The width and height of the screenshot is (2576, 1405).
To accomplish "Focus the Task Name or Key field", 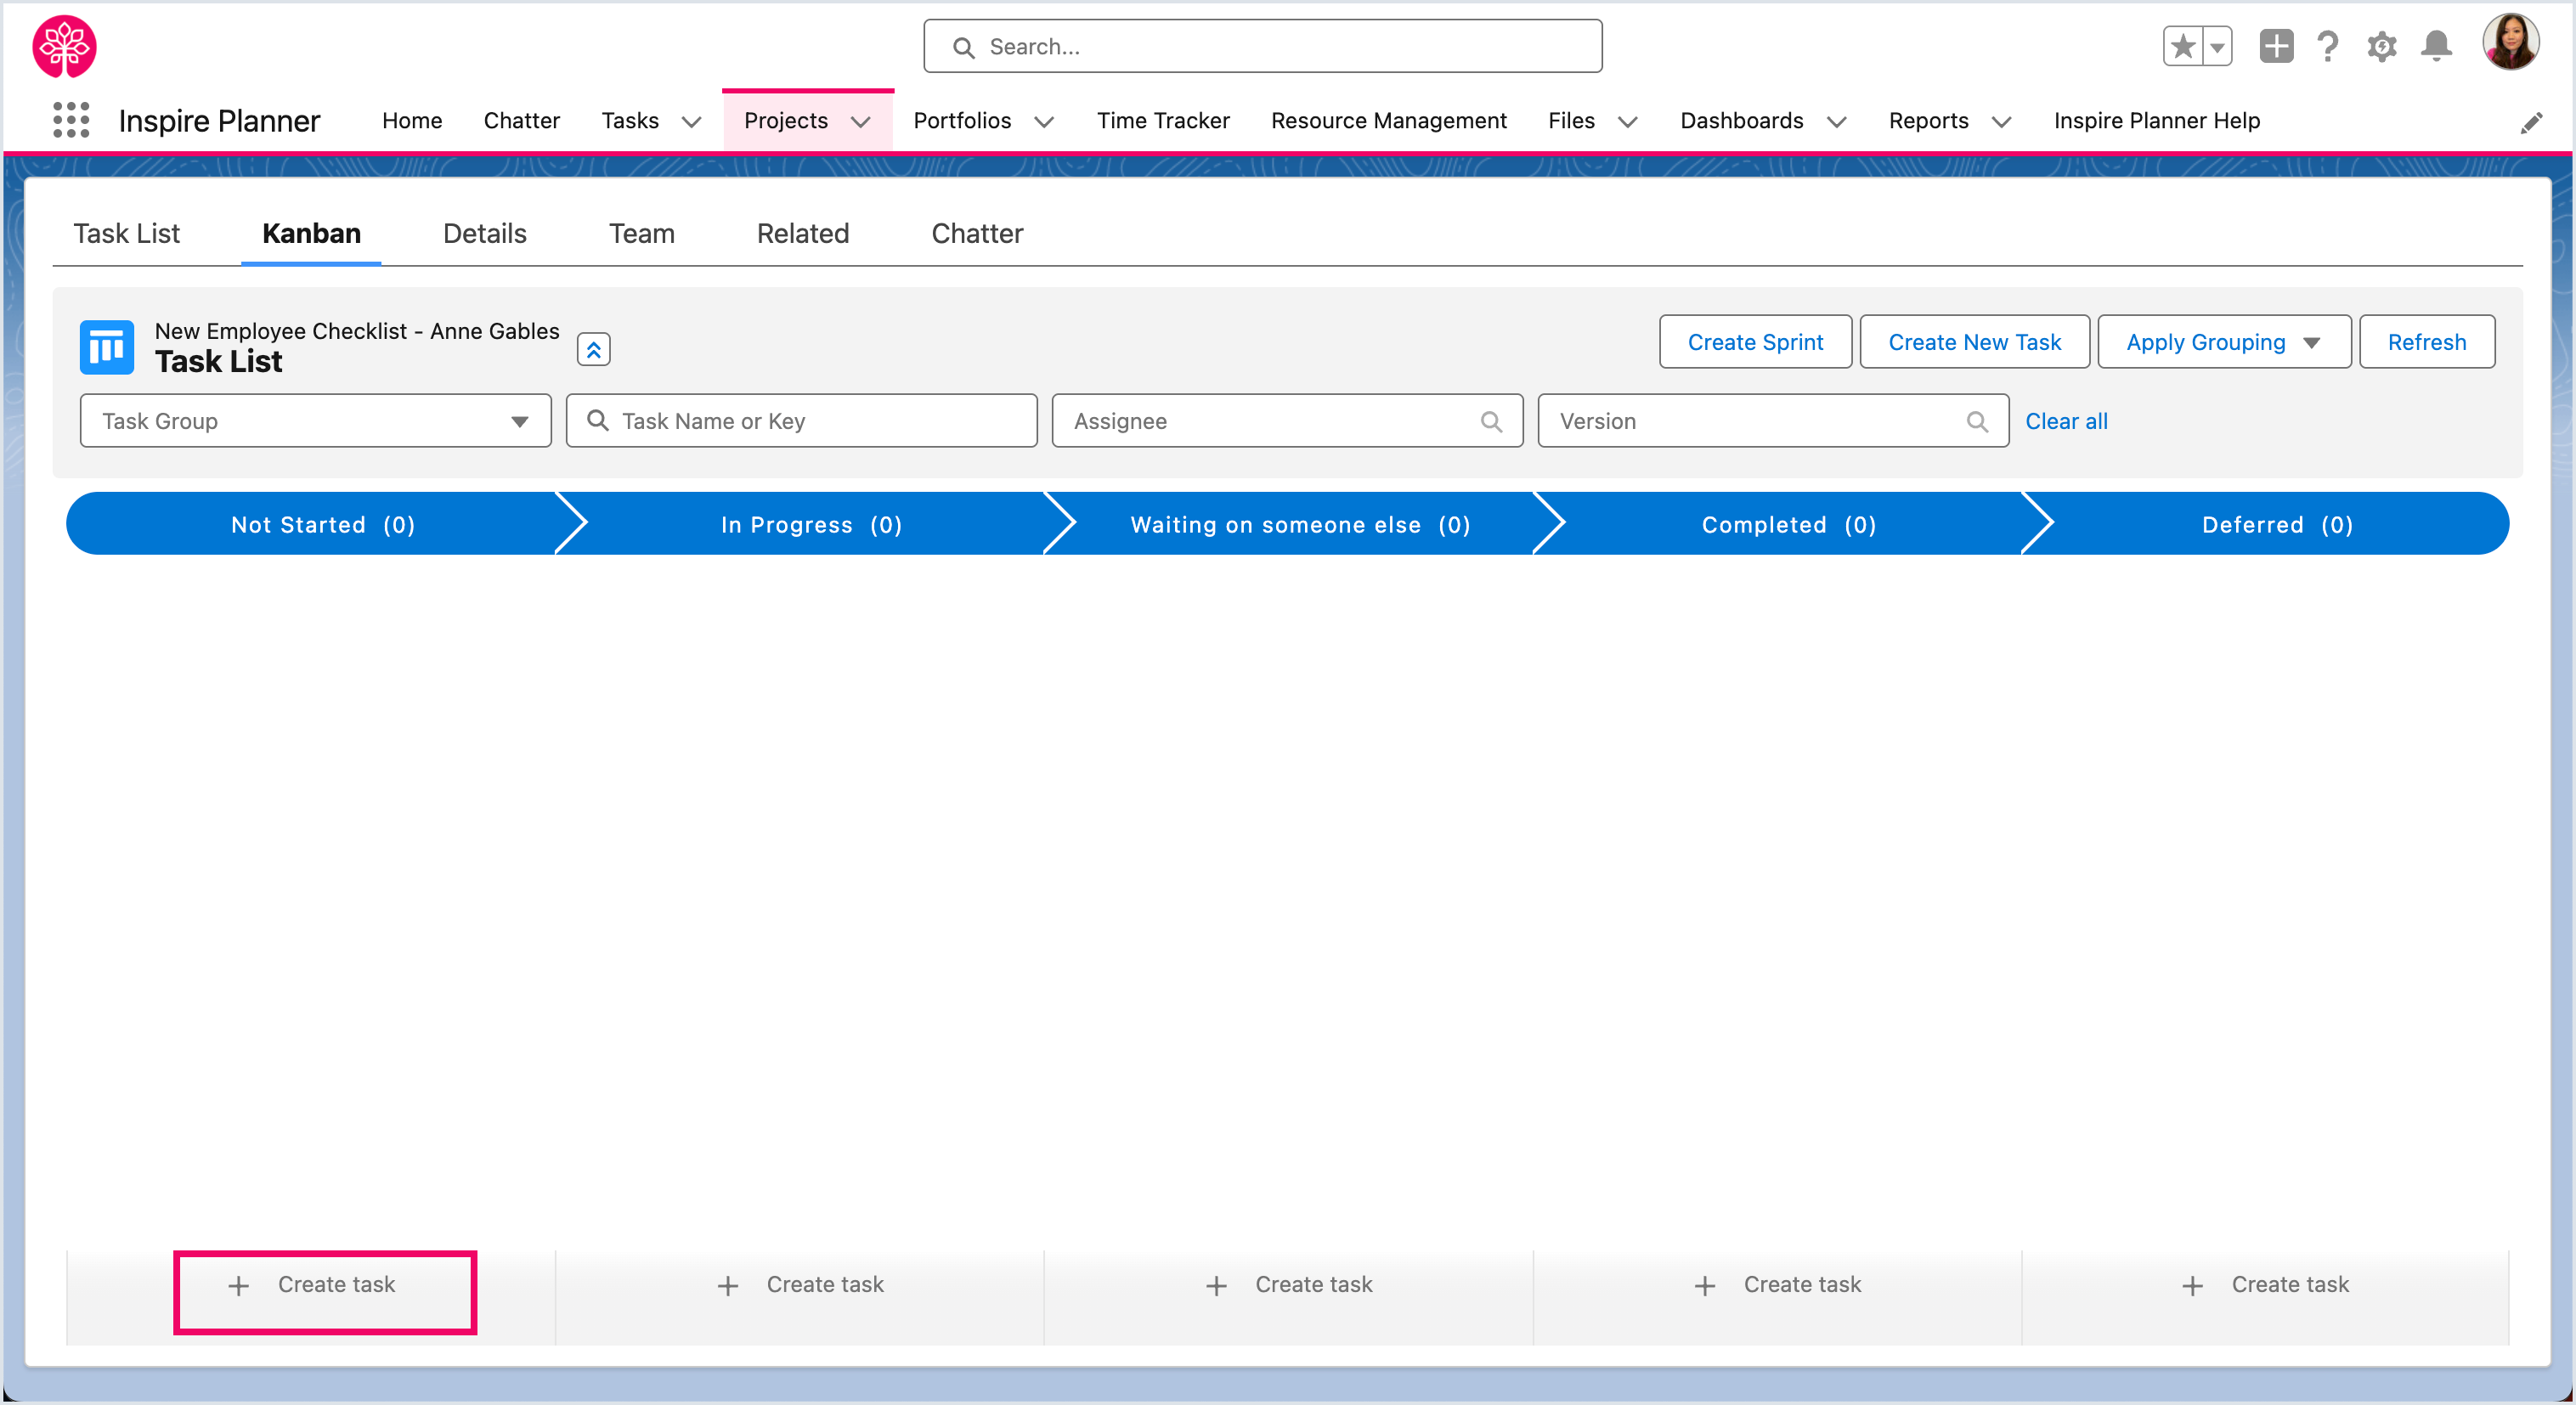I will pyautogui.click(x=801, y=421).
